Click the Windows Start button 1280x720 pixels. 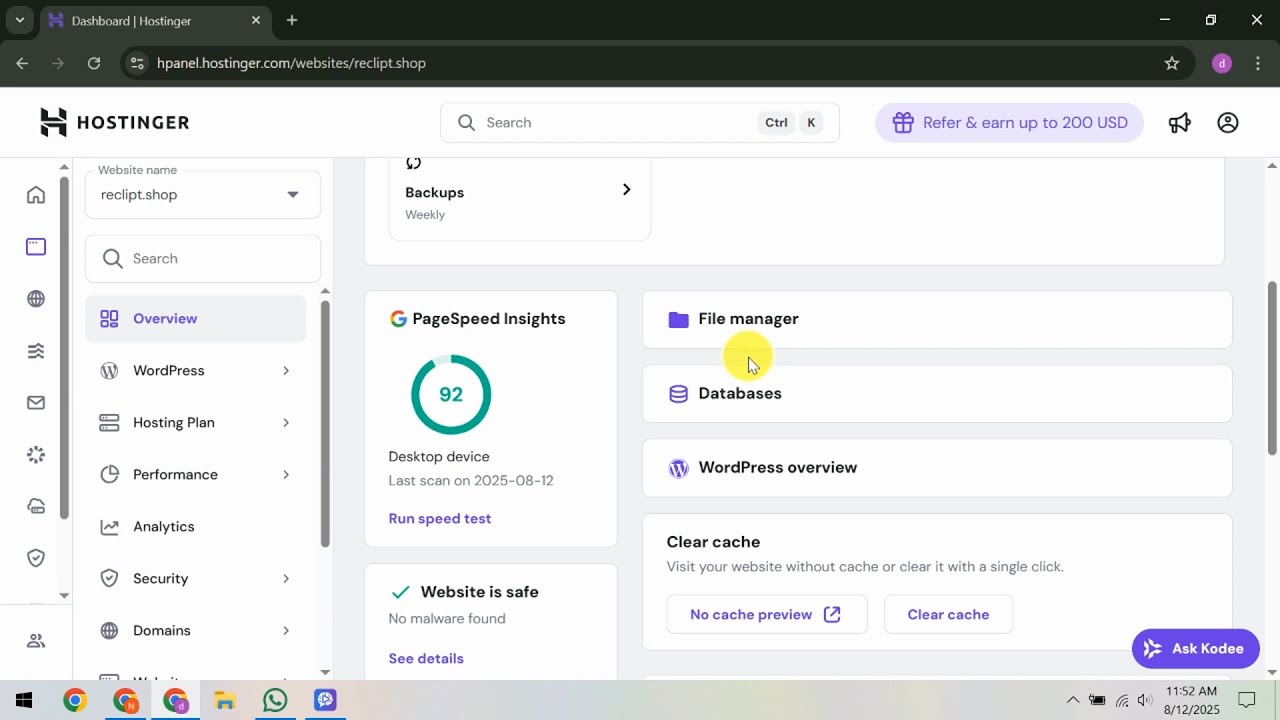click(x=24, y=700)
